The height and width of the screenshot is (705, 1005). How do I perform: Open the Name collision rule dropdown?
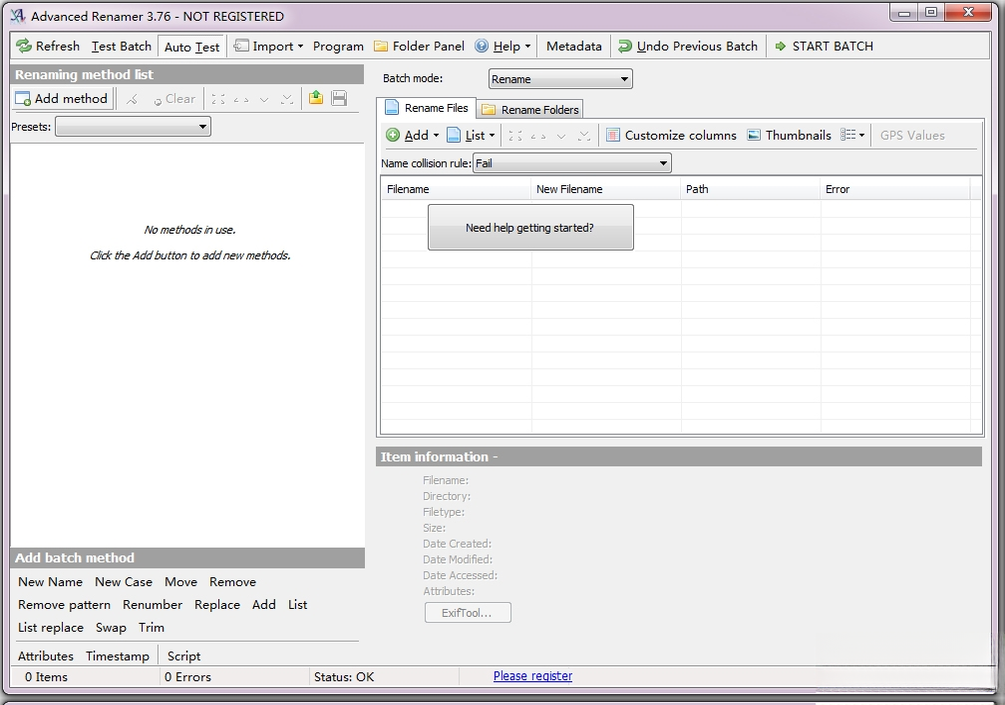pos(572,163)
